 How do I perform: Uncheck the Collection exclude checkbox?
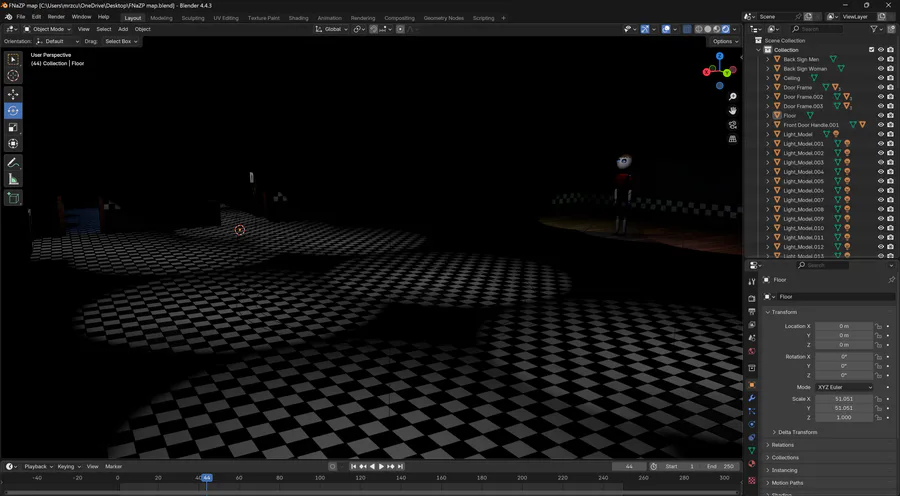(x=871, y=50)
